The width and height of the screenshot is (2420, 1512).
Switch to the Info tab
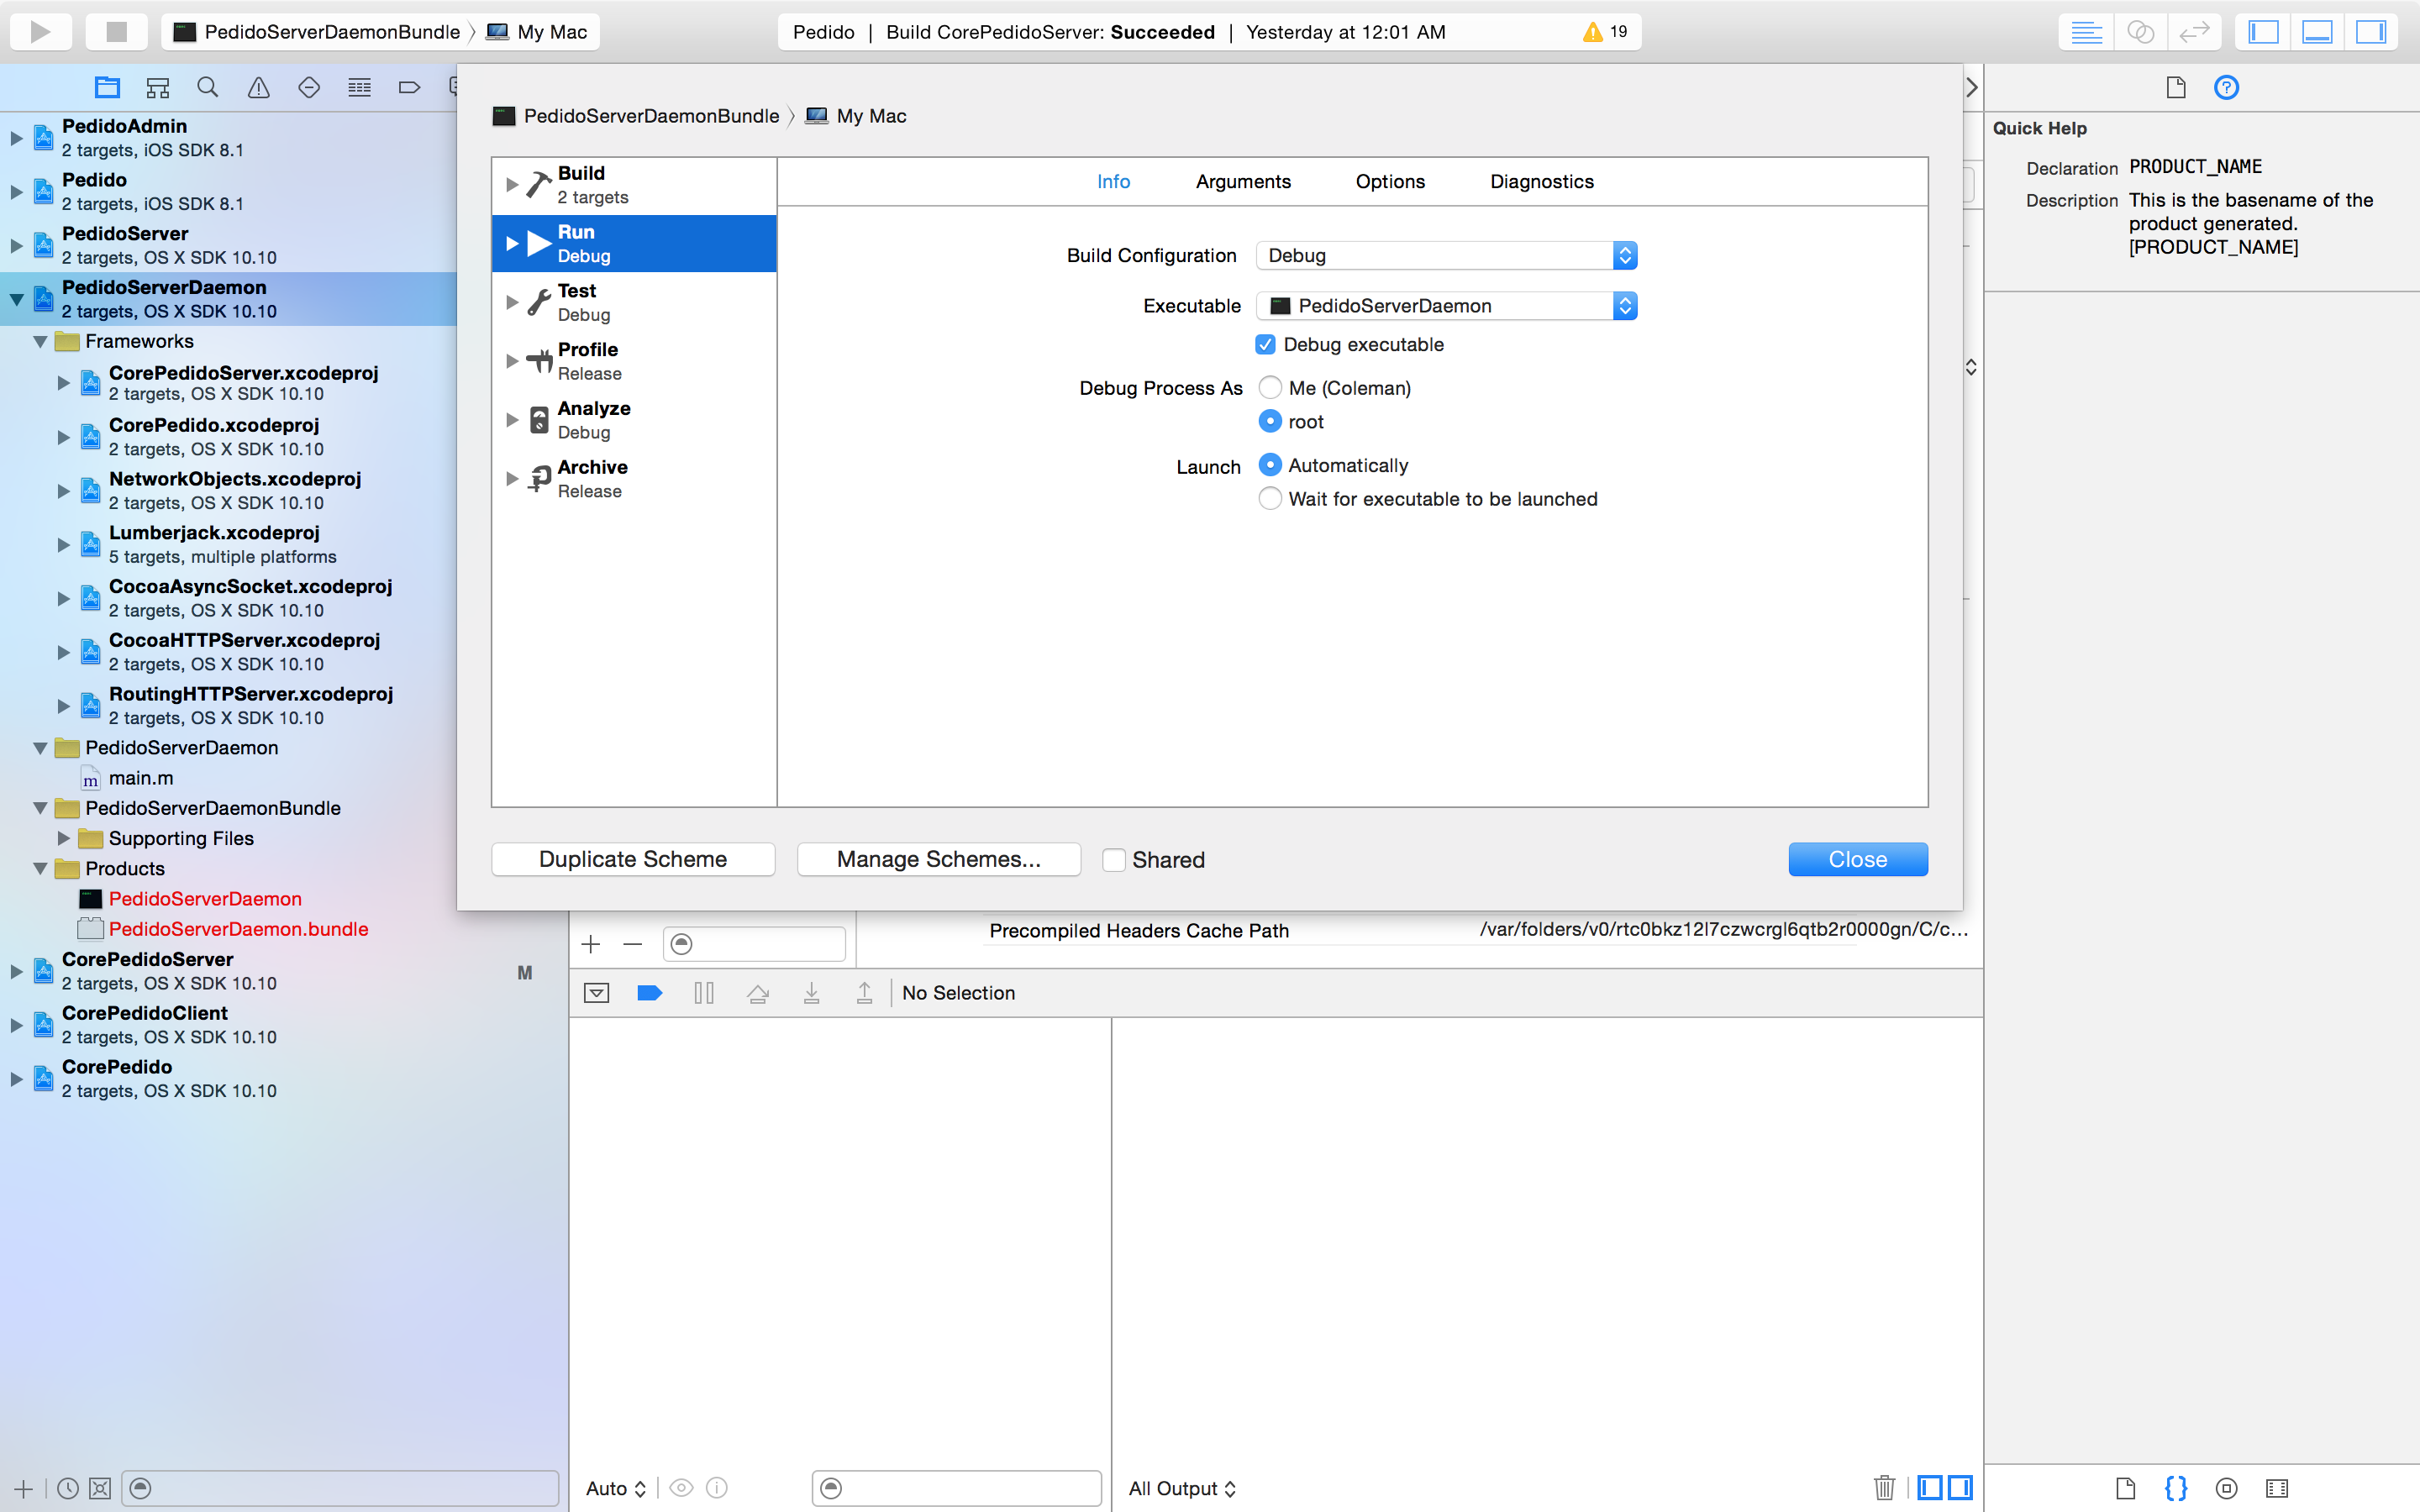click(x=1113, y=181)
